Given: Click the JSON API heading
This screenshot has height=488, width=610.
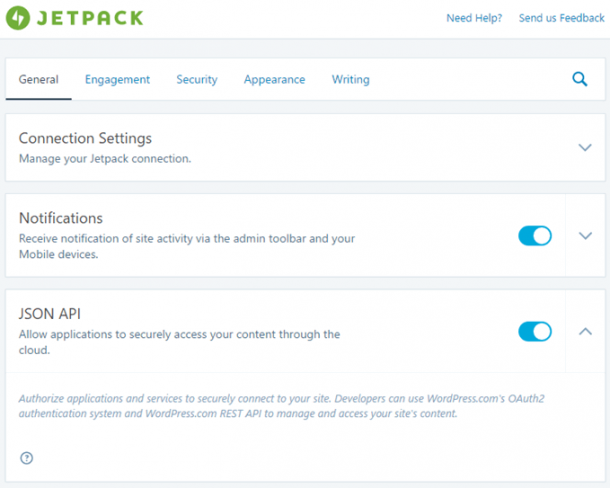Looking at the screenshot, I should (50, 314).
